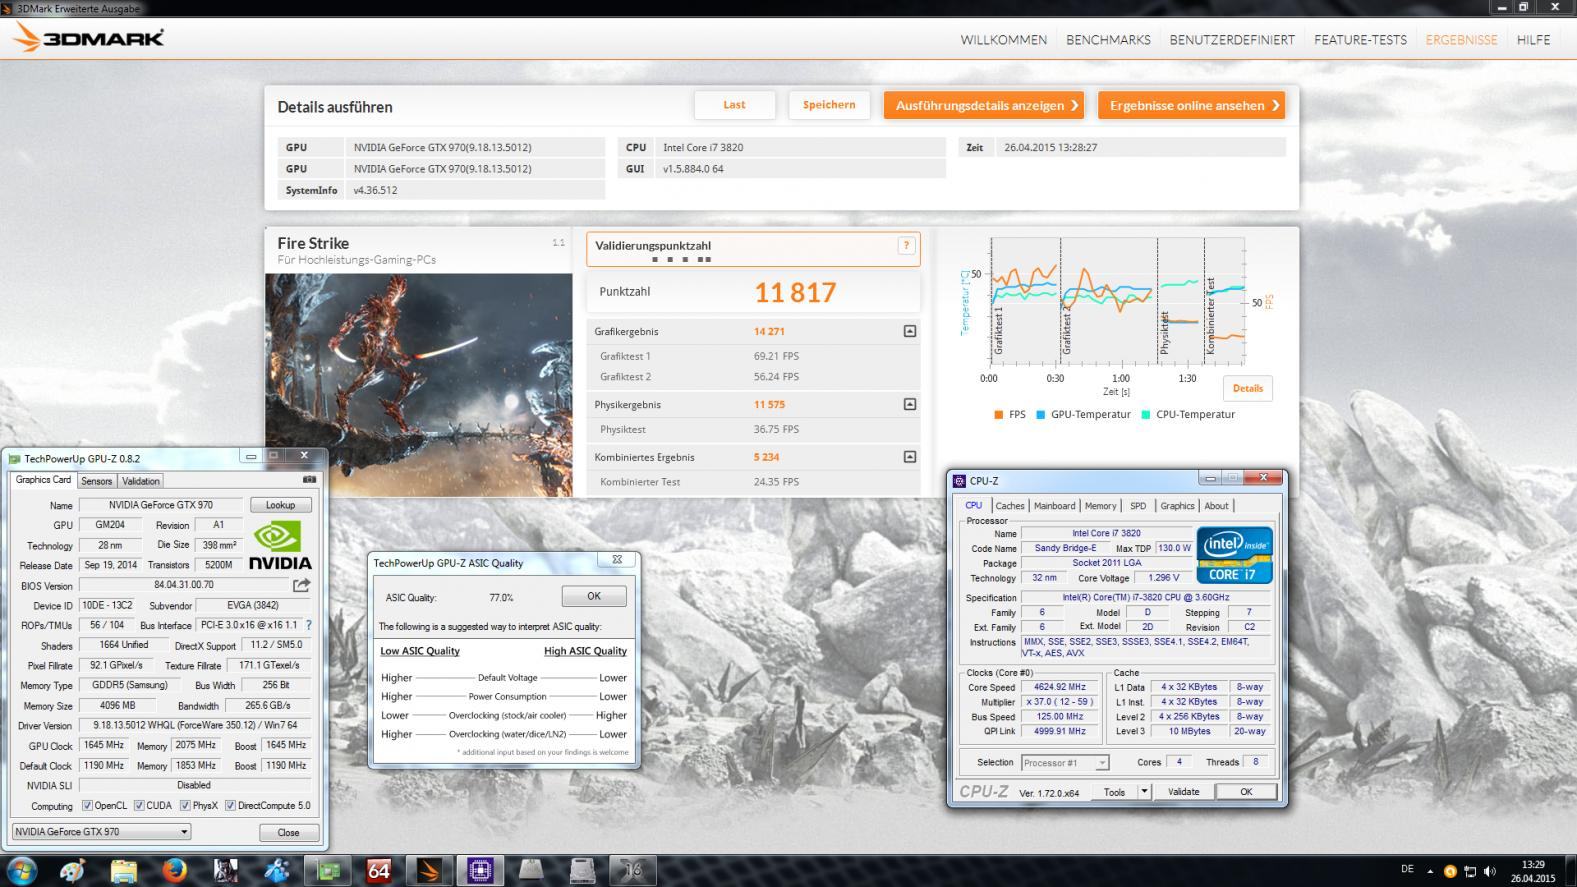Viewport: 1577px width, 887px height.
Task: Click the Bus Interface question mark icon
Action: (x=308, y=625)
